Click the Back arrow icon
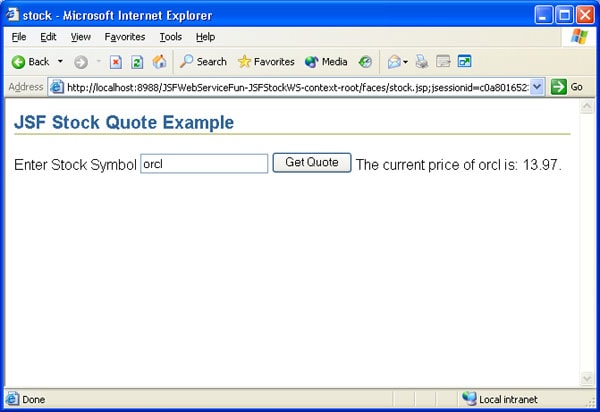 pos(18,62)
